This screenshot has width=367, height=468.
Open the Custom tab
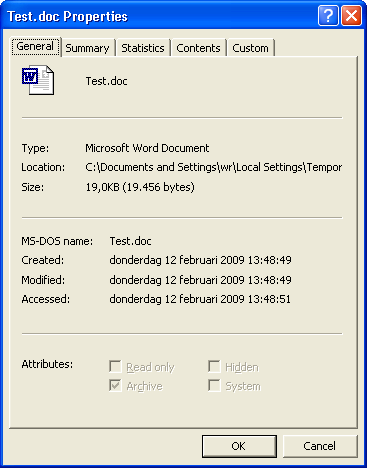click(250, 48)
